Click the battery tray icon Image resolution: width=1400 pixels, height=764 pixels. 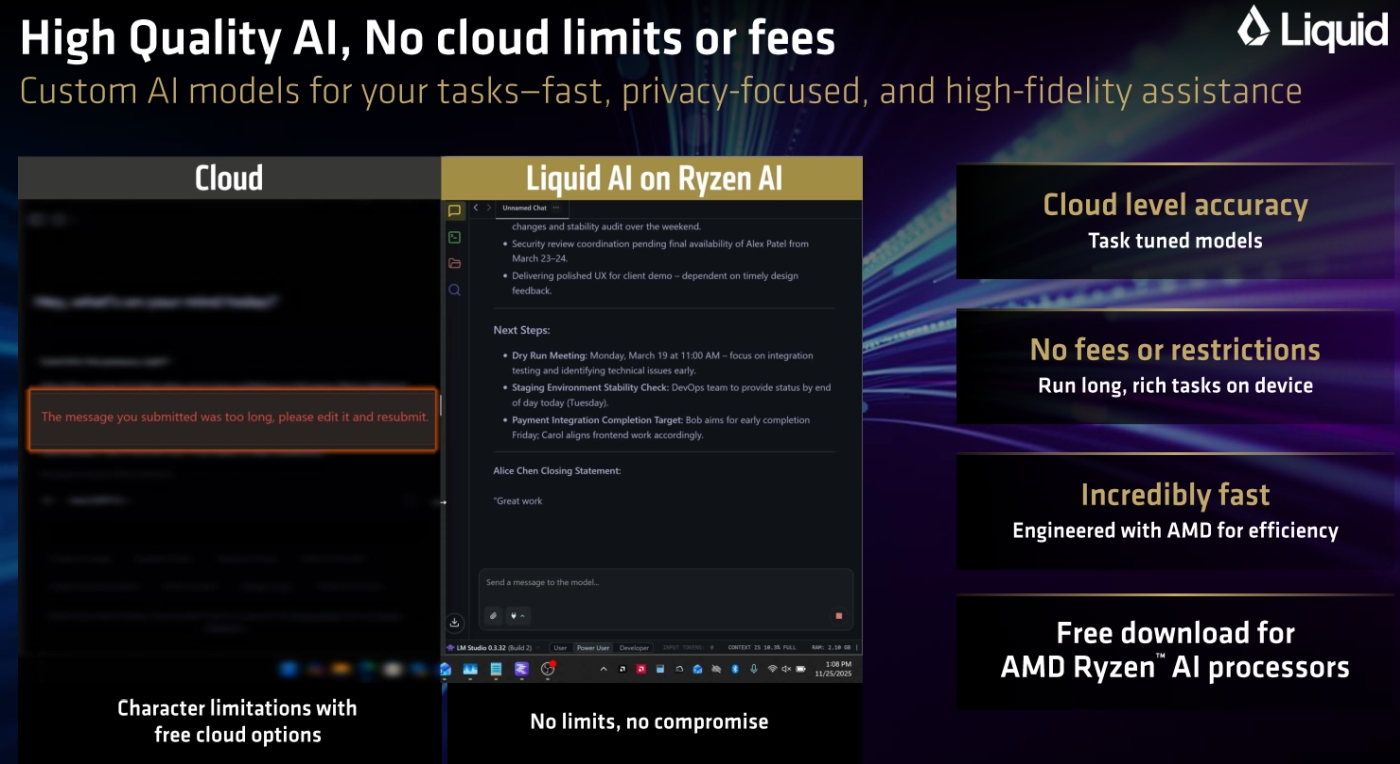click(800, 669)
